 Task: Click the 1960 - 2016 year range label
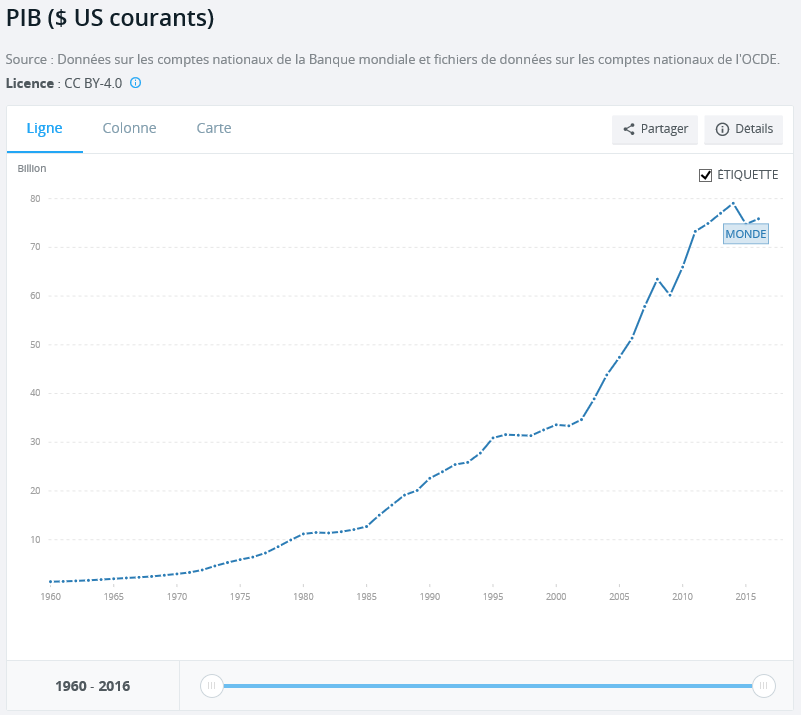[x=92, y=686]
